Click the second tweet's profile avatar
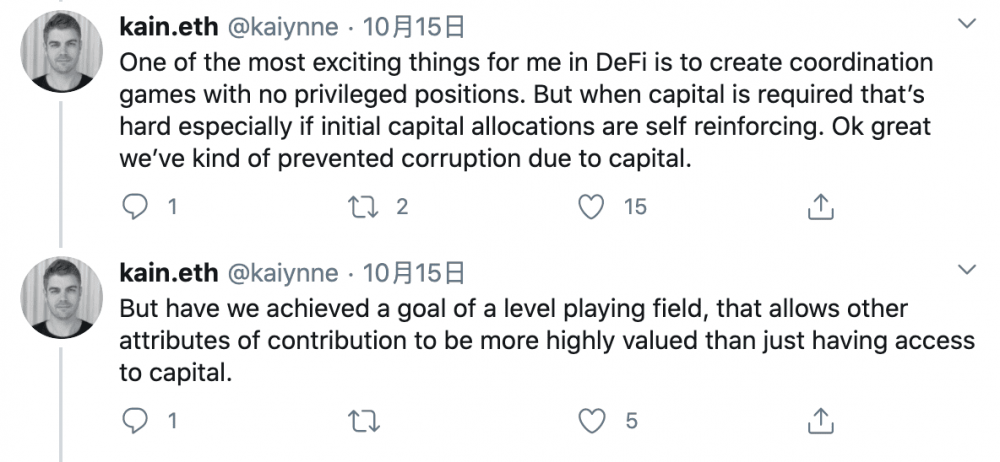The height and width of the screenshot is (462, 1000). click(62, 296)
